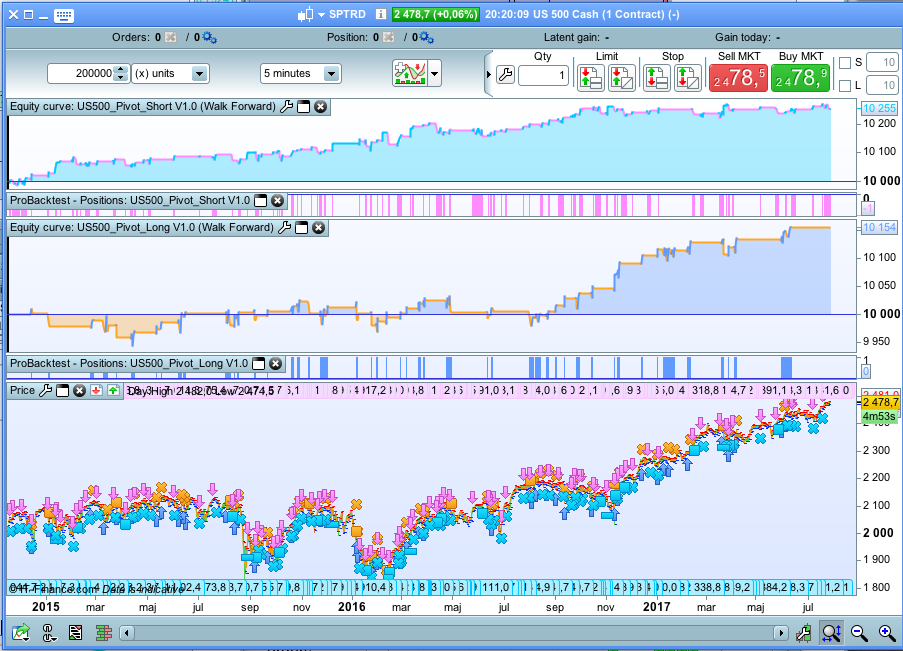Click the keyboard icon in the title bar
Viewport: 903px width, 651px height.
(x=63, y=15)
